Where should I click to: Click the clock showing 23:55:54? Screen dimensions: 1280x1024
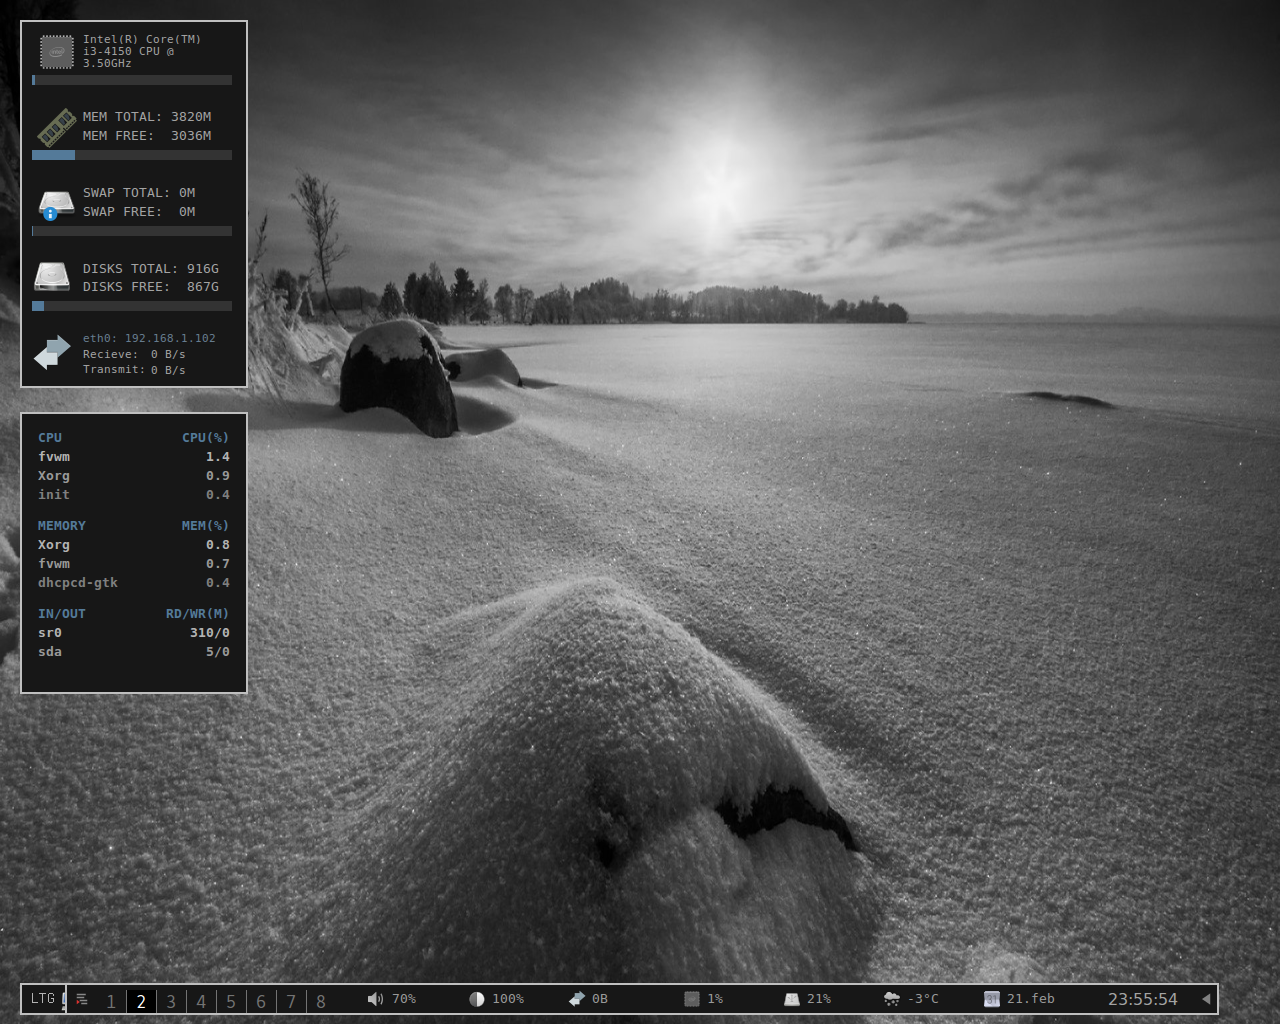pos(1142,999)
